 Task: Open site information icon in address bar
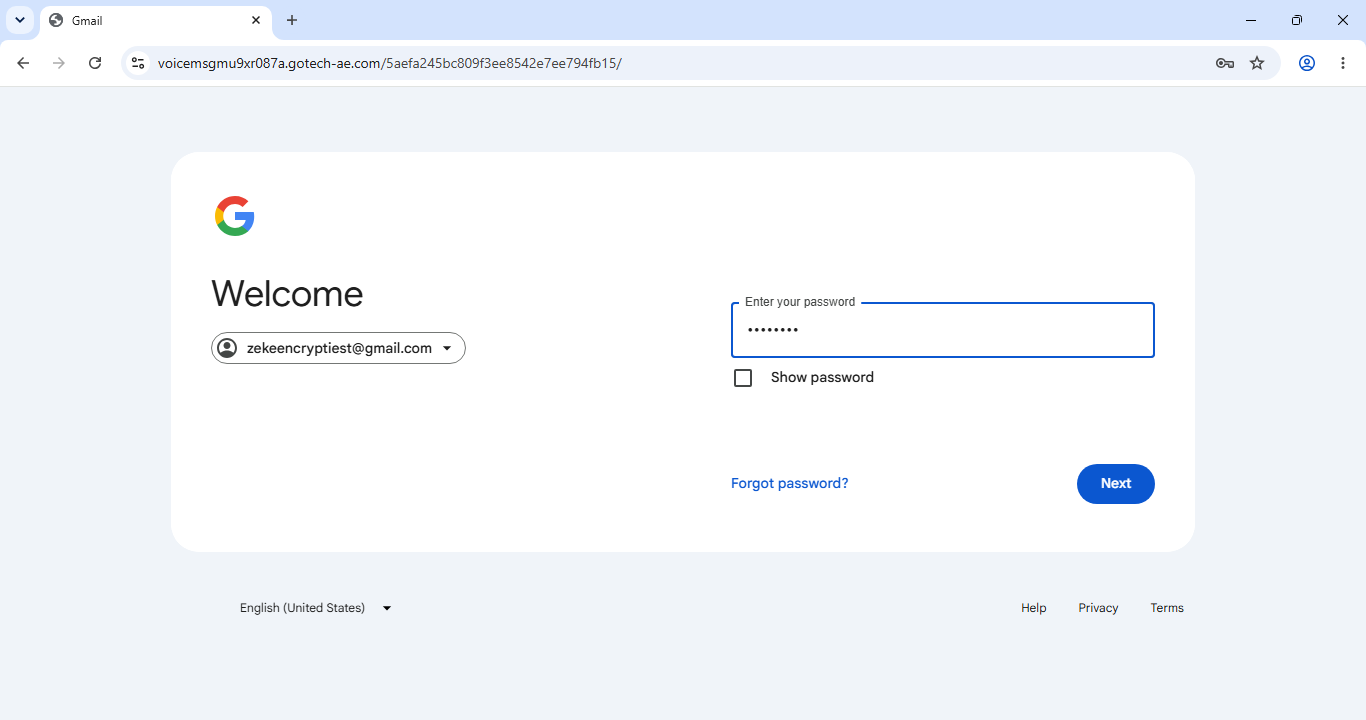tap(138, 63)
